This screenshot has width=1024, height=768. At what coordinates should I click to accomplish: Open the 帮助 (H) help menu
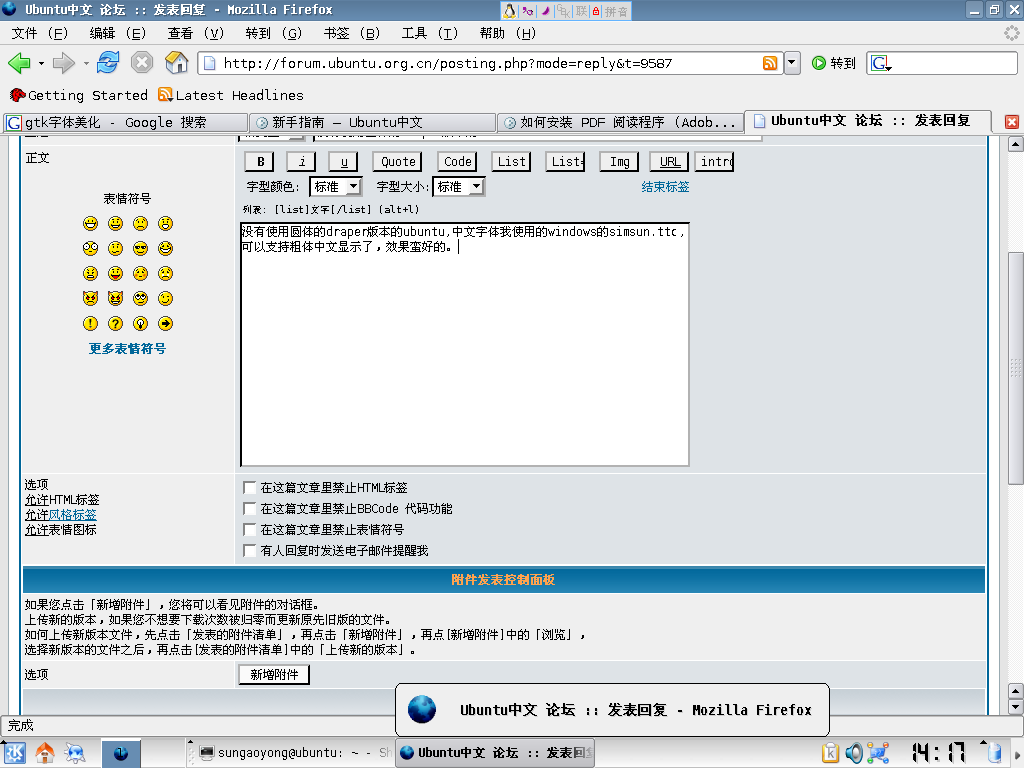pyautogui.click(x=507, y=33)
